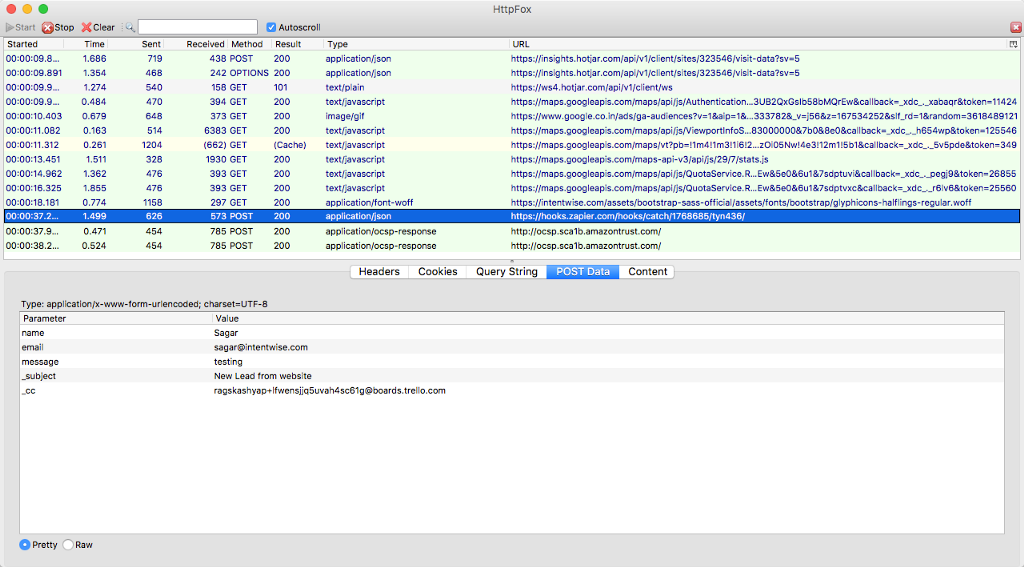Click the Parameter column header
Screen dimensions: 1024x567
pos(116,319)
